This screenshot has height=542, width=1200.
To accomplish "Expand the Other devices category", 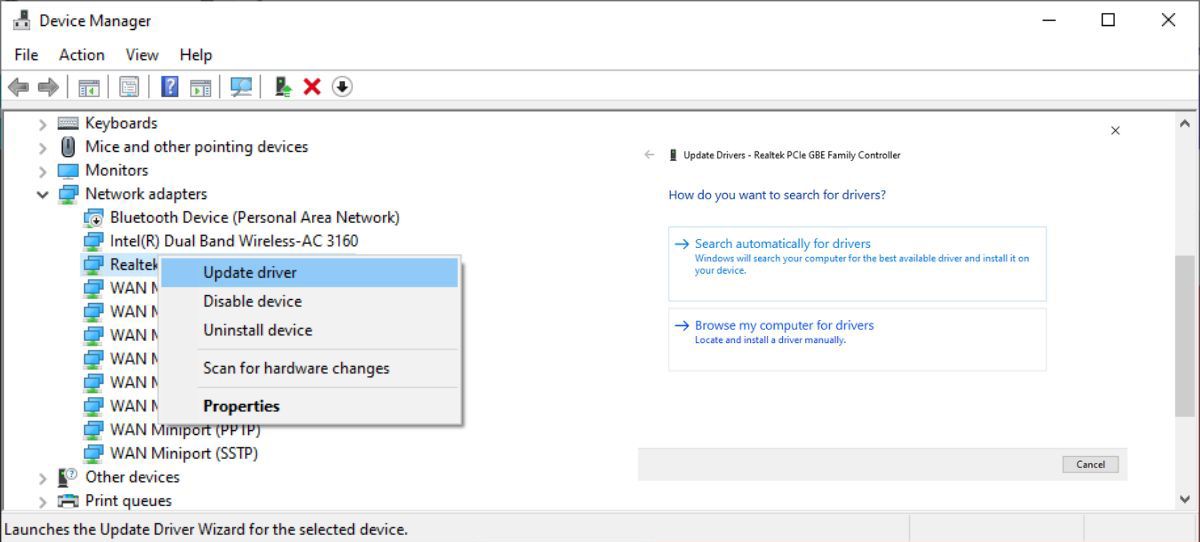I will (42, 478).
